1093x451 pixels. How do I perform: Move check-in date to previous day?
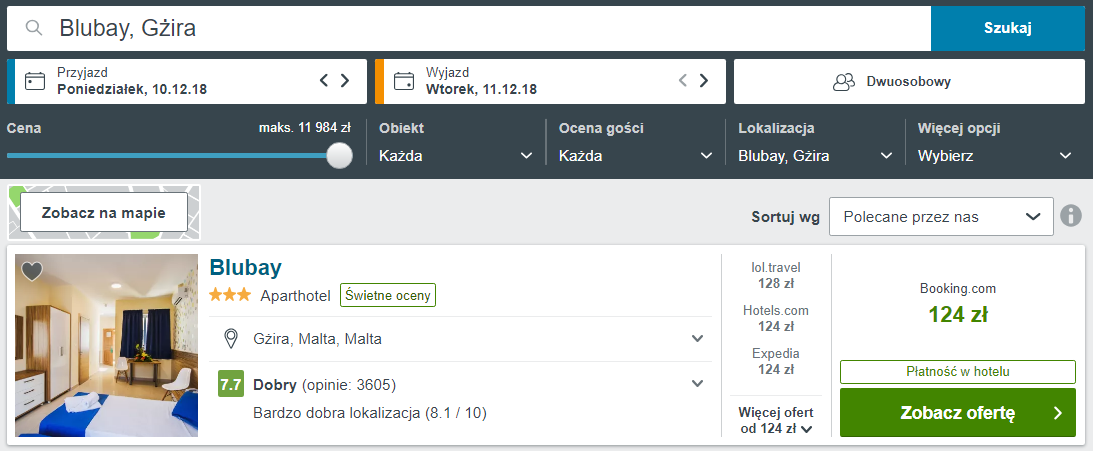tap(323, 81)
